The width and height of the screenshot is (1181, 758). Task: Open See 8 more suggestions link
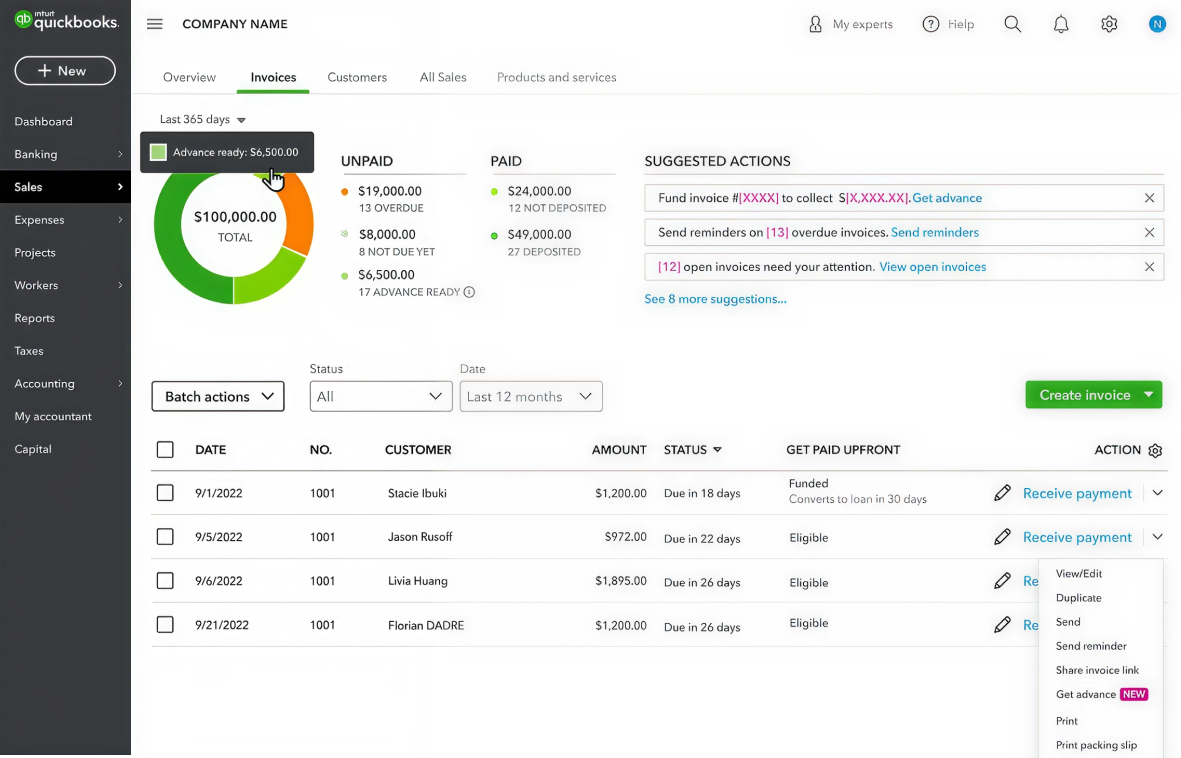(x=715, y=299)
